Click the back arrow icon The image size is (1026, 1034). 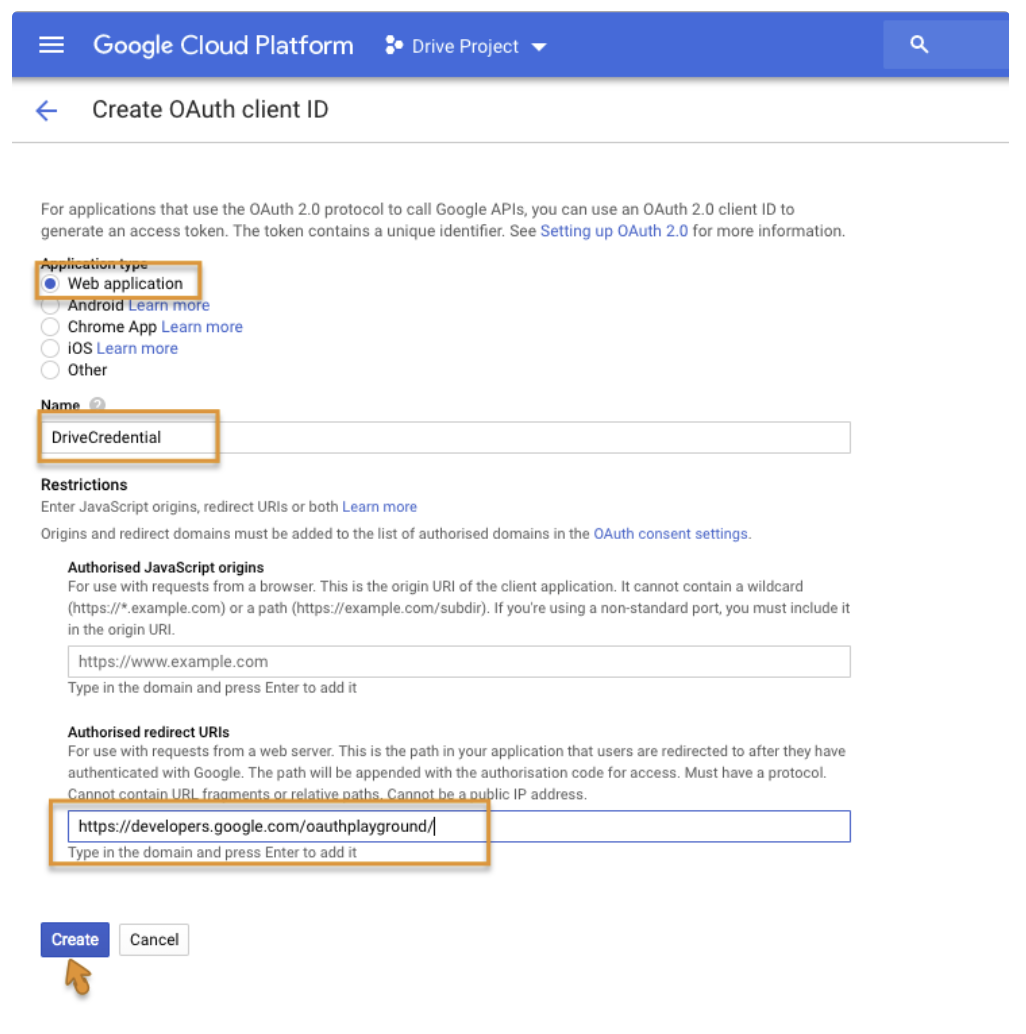click(46, 110)
